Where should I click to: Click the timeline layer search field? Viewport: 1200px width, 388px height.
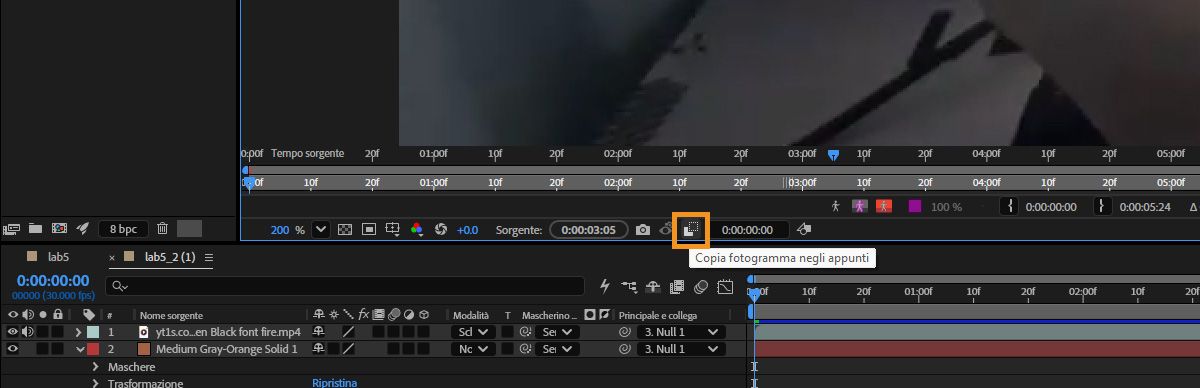pos(346,286)
